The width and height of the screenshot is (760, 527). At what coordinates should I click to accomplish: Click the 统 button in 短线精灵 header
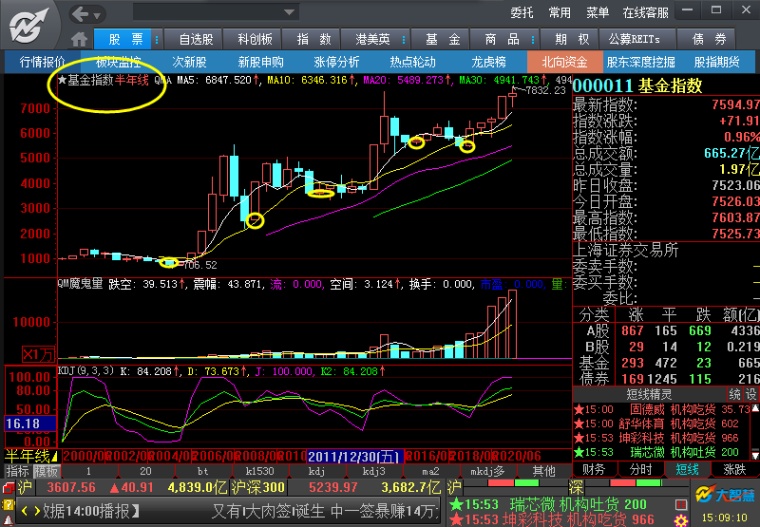(735, 394)
